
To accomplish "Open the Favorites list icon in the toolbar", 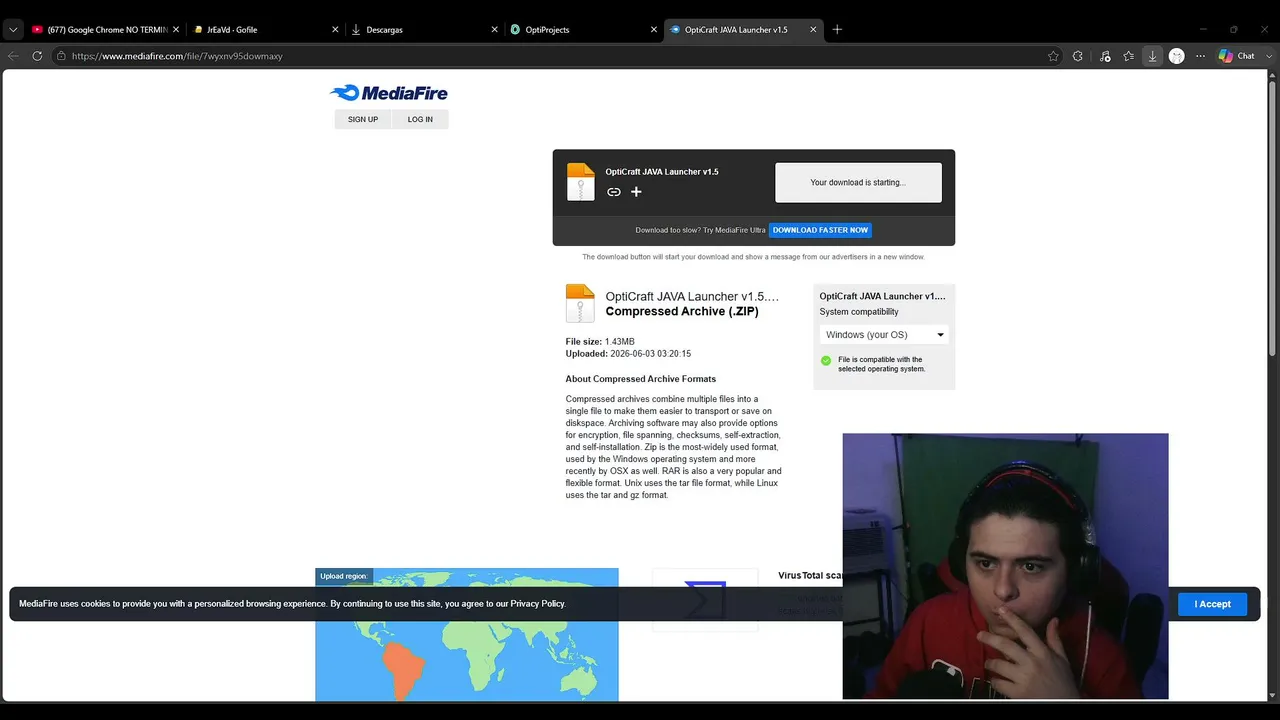I will [1128, 56].
